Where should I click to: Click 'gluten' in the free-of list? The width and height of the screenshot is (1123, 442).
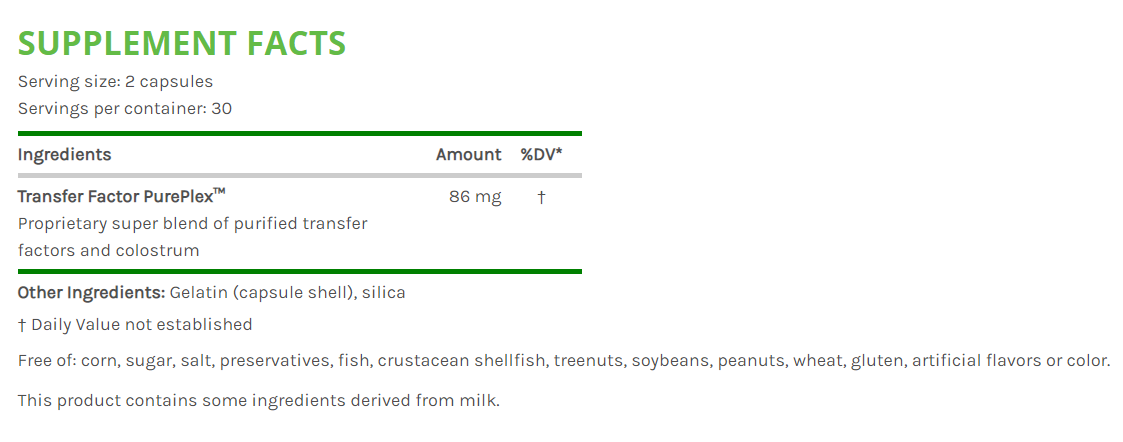(x=876, y=360)
